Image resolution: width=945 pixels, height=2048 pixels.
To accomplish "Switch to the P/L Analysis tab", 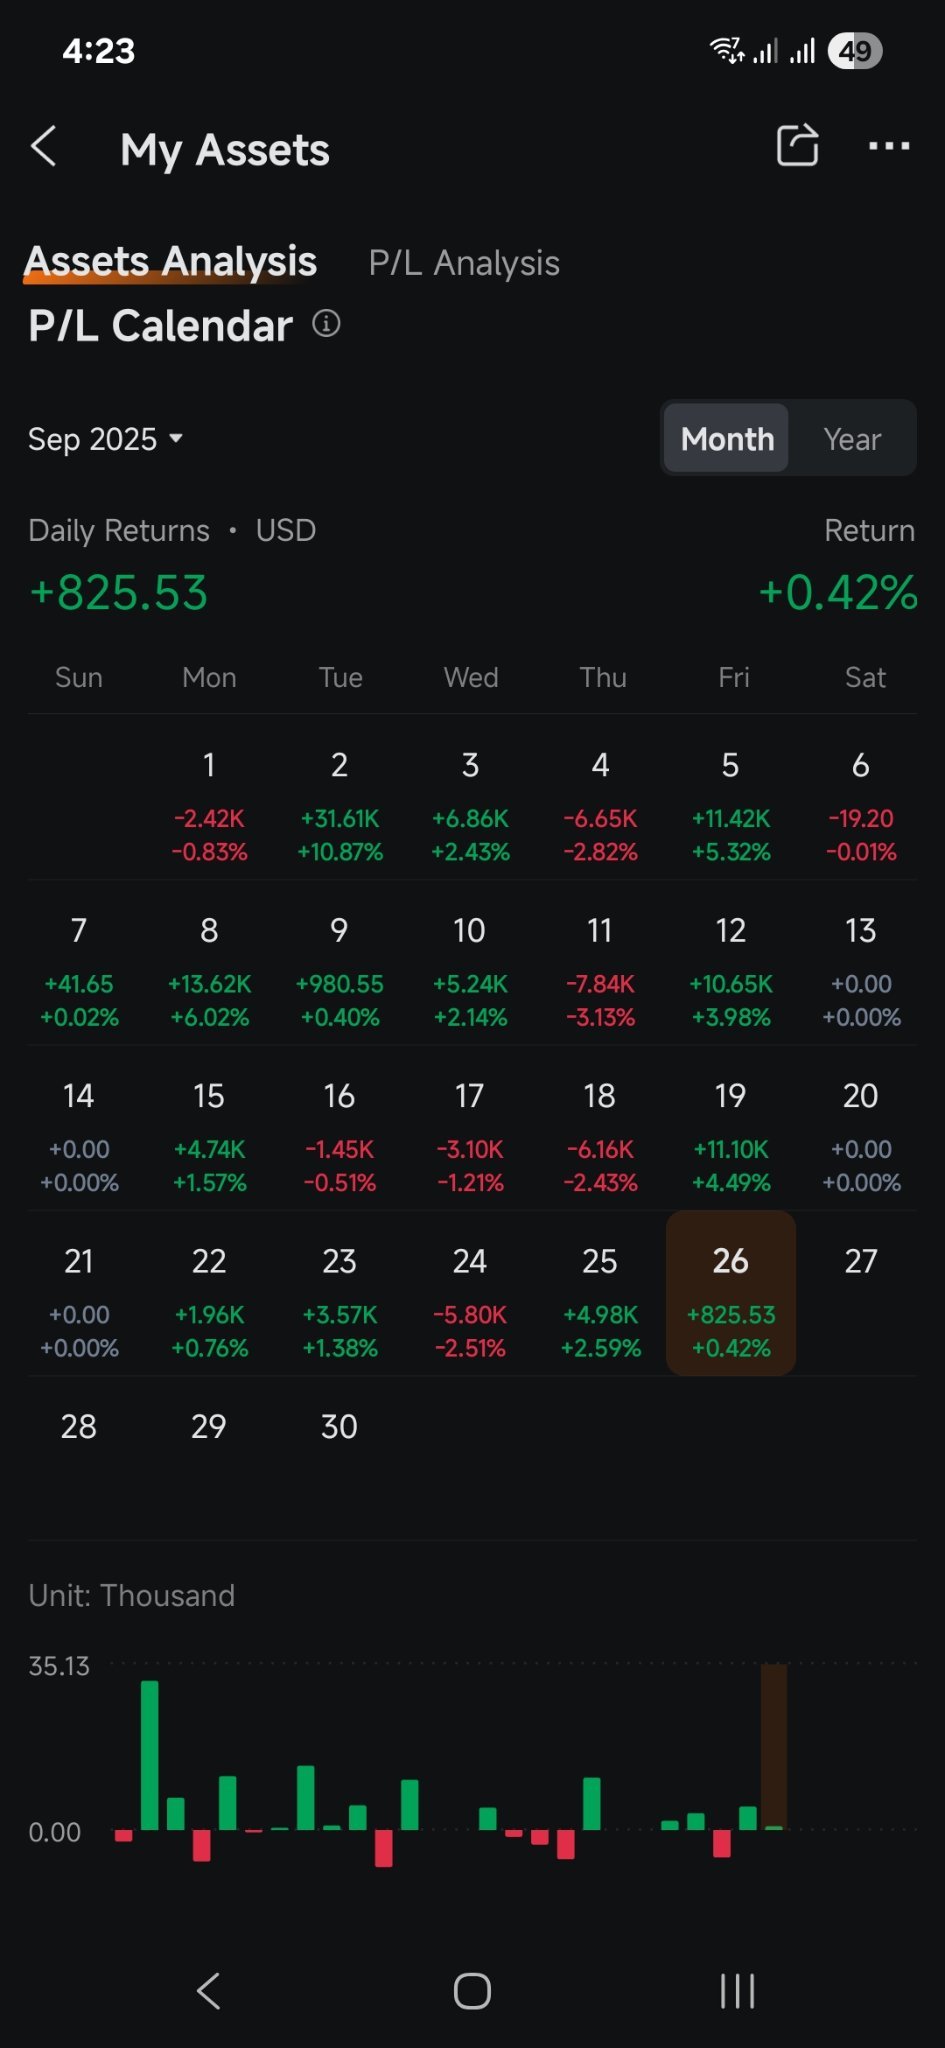I will point(464,263).
